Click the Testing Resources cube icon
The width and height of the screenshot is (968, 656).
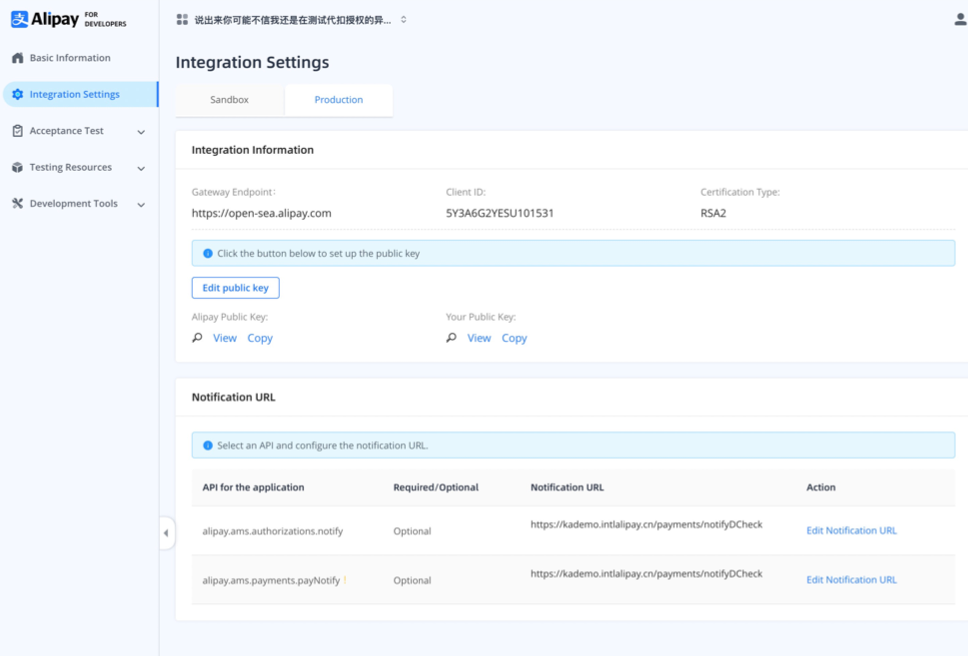[15, 166]
